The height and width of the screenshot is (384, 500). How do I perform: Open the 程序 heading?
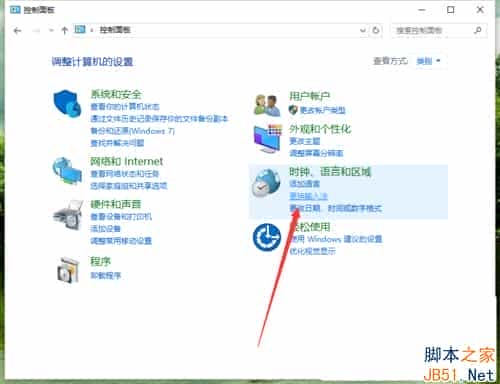100,261
